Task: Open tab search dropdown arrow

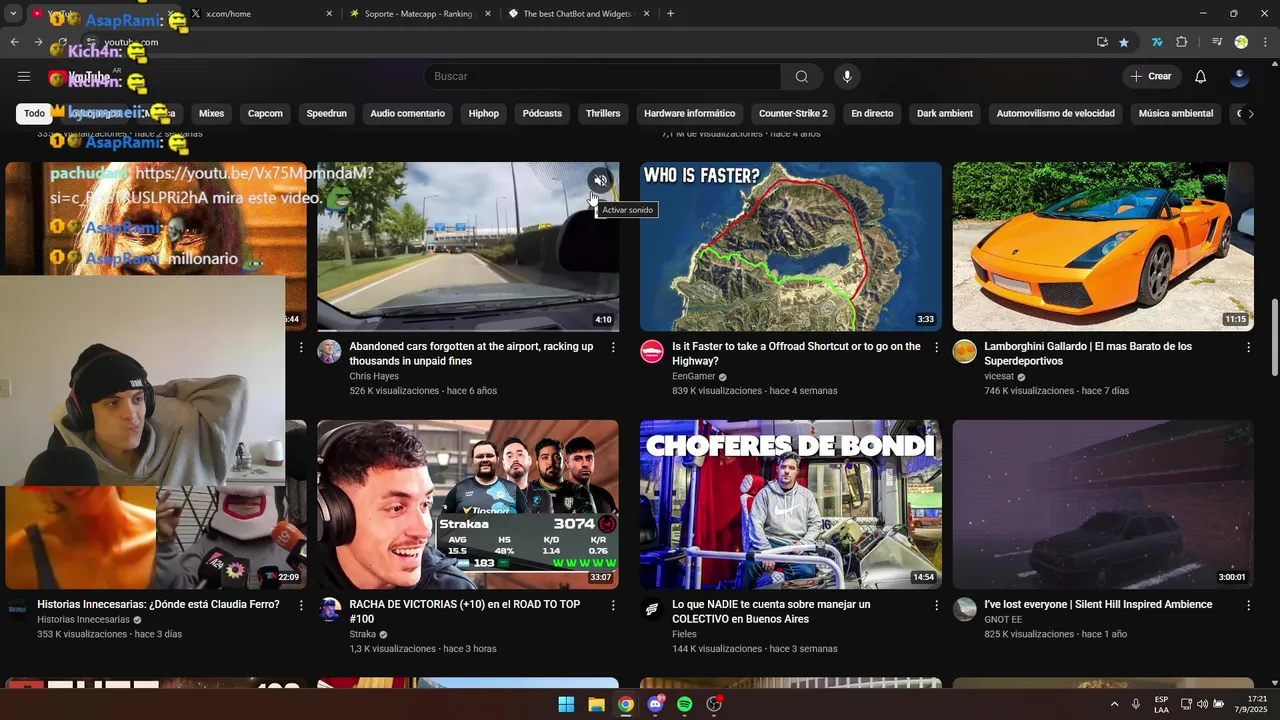Action: click(x=13, y=14)
